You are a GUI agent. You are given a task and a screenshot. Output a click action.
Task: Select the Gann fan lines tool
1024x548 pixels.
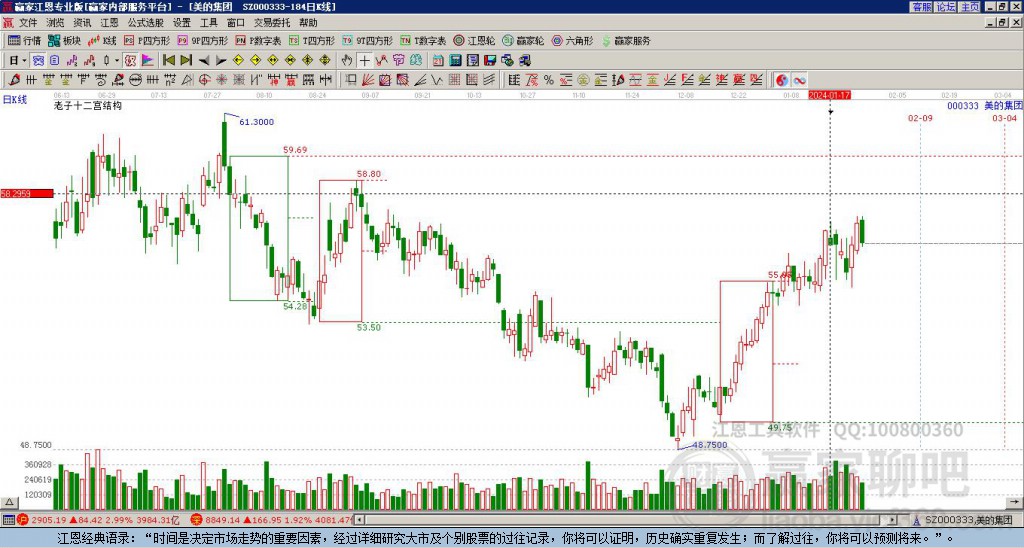[368, 80]
